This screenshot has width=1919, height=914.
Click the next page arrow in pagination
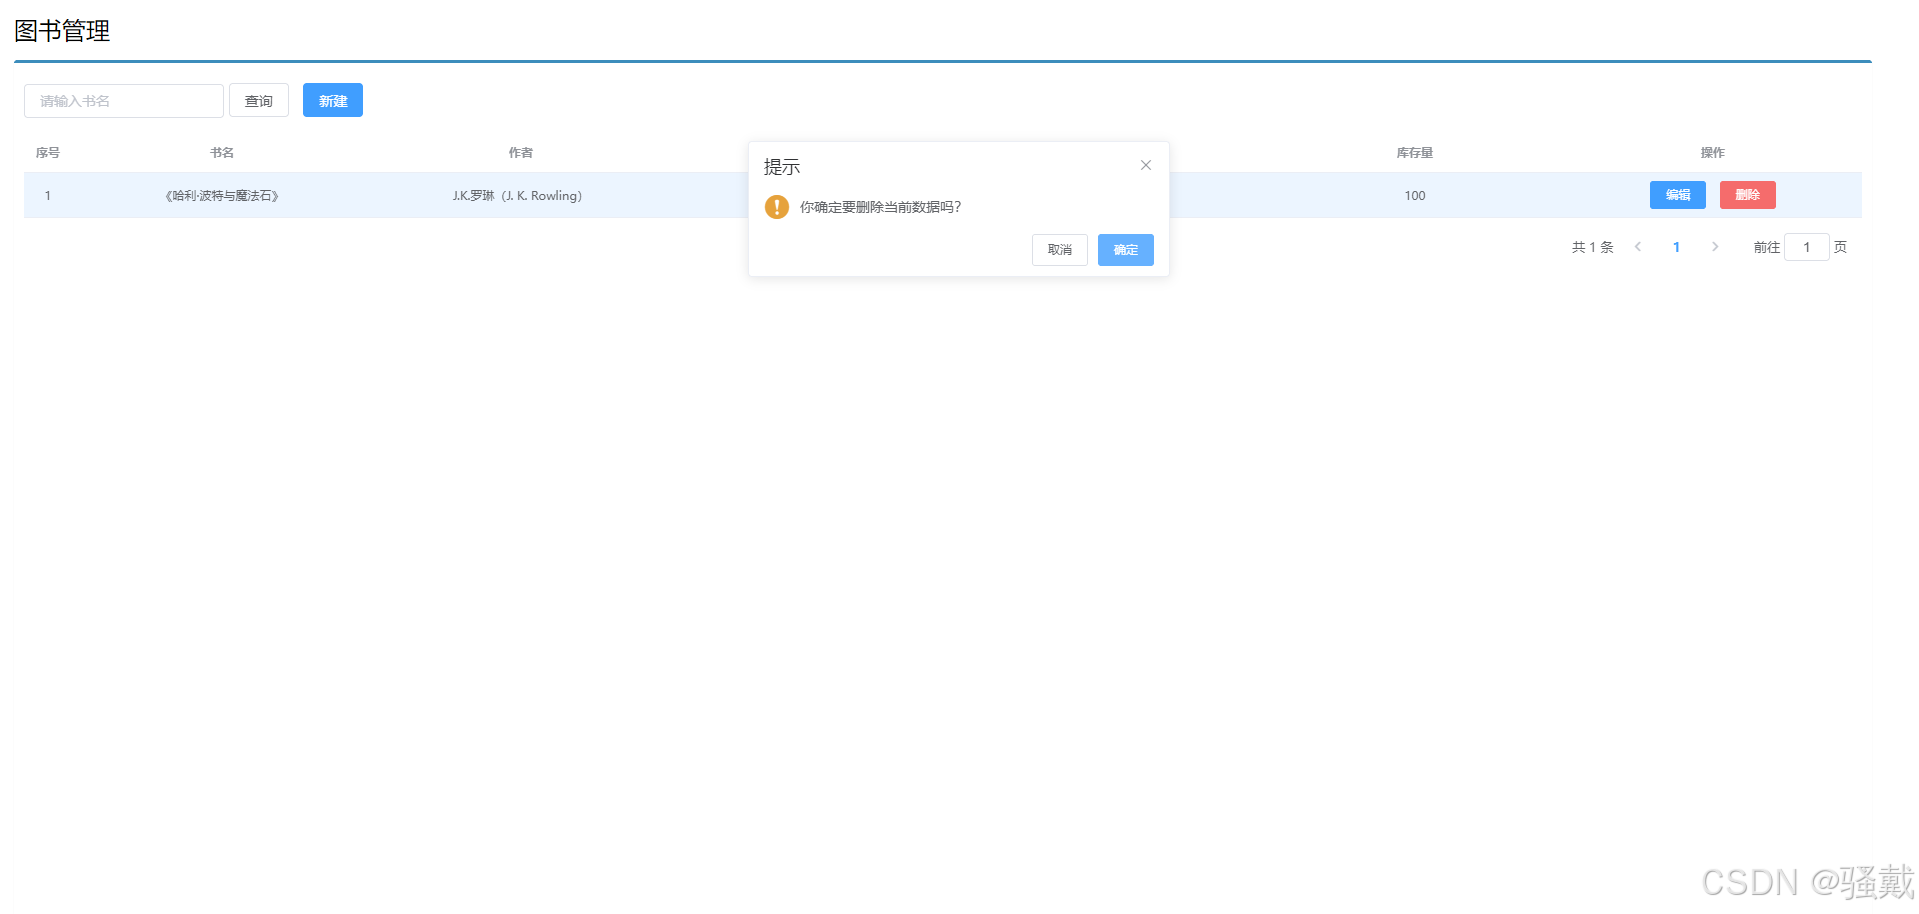click(1715, 246)
